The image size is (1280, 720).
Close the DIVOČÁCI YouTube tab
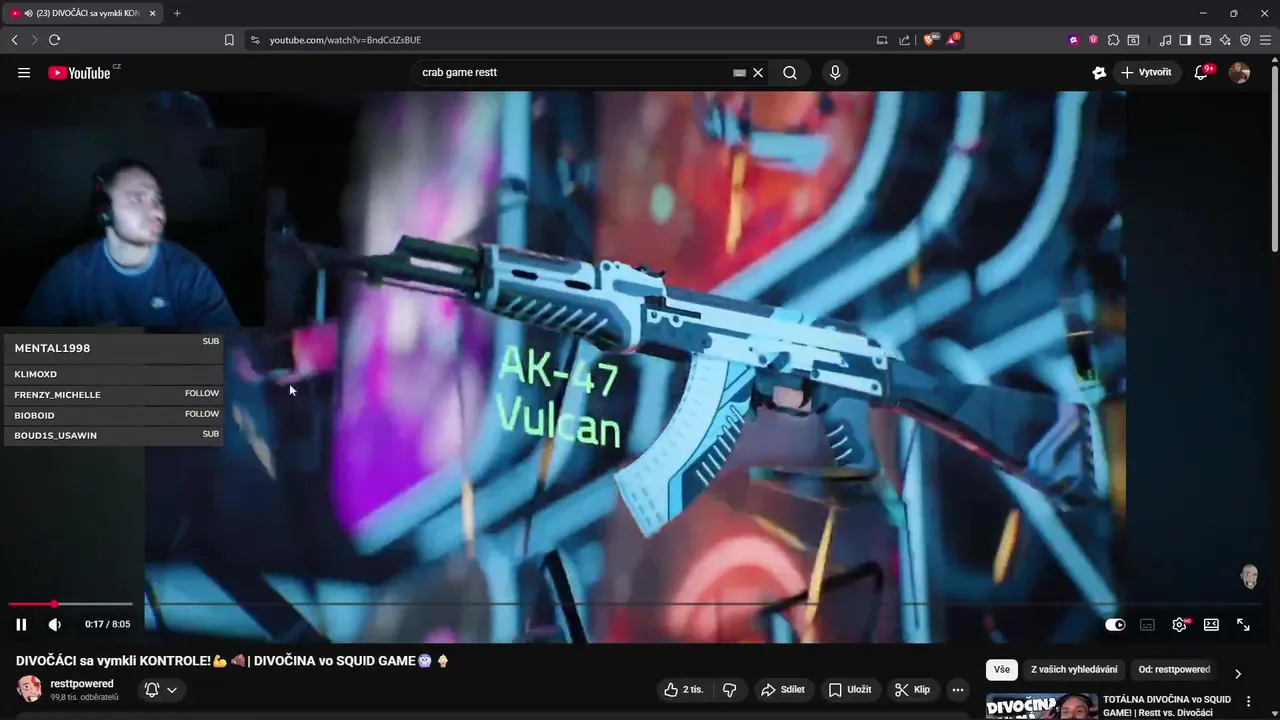151,13
